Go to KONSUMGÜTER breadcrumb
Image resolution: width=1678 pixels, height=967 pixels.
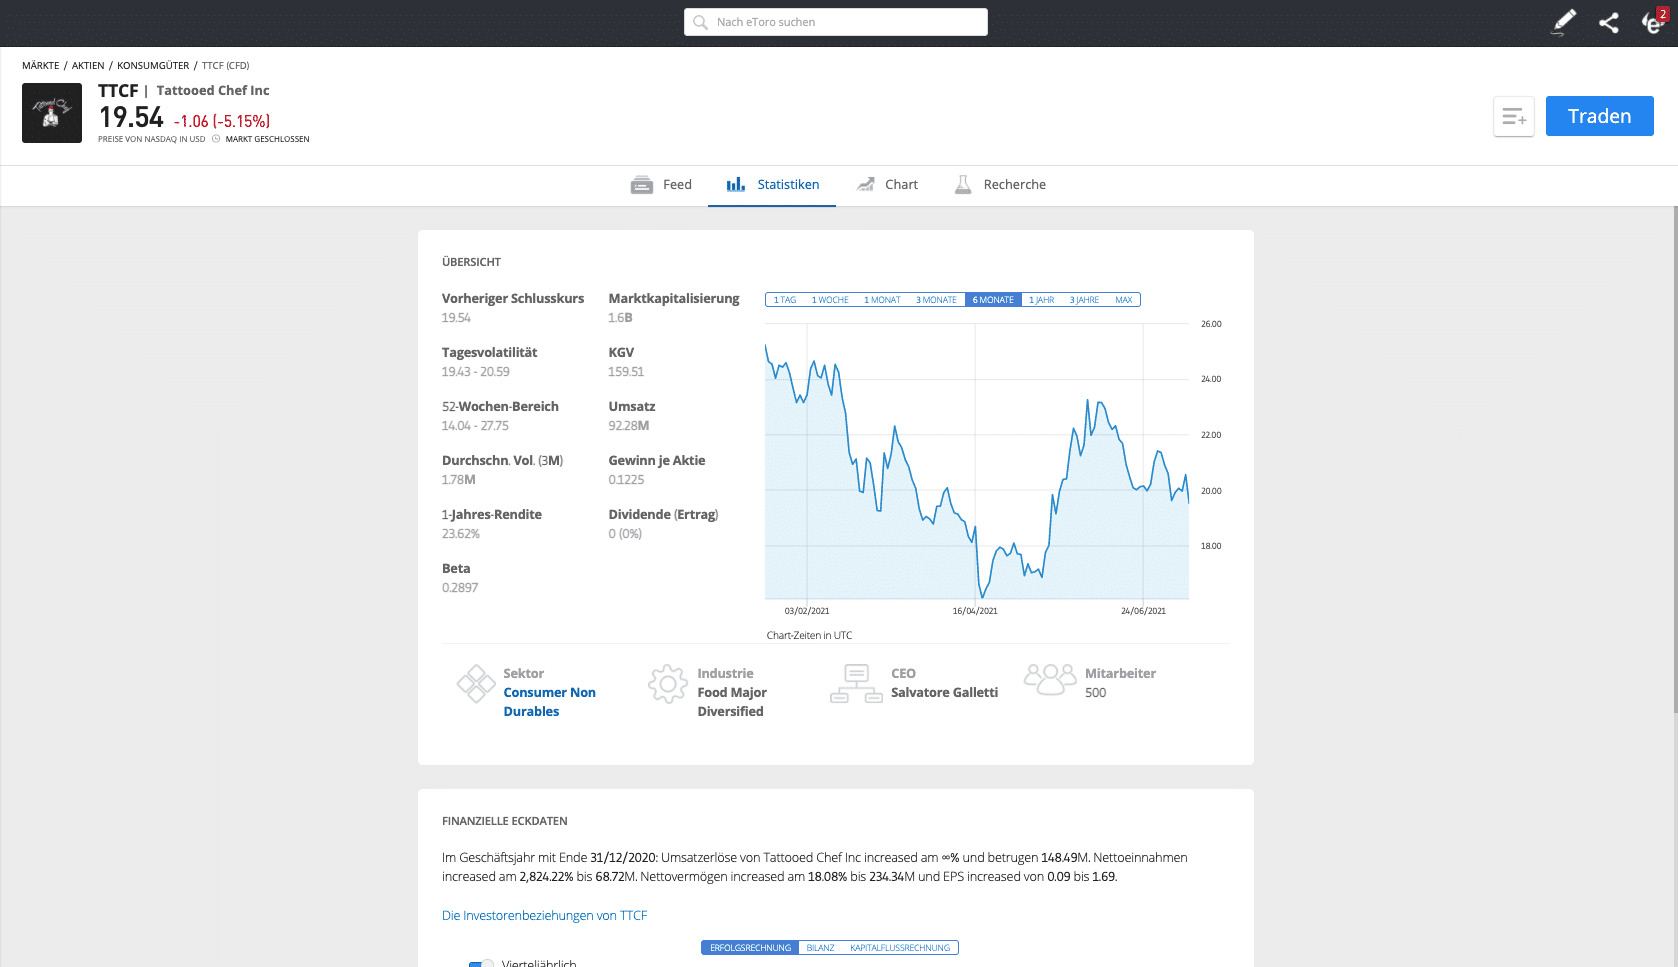(x=153, y=66)
